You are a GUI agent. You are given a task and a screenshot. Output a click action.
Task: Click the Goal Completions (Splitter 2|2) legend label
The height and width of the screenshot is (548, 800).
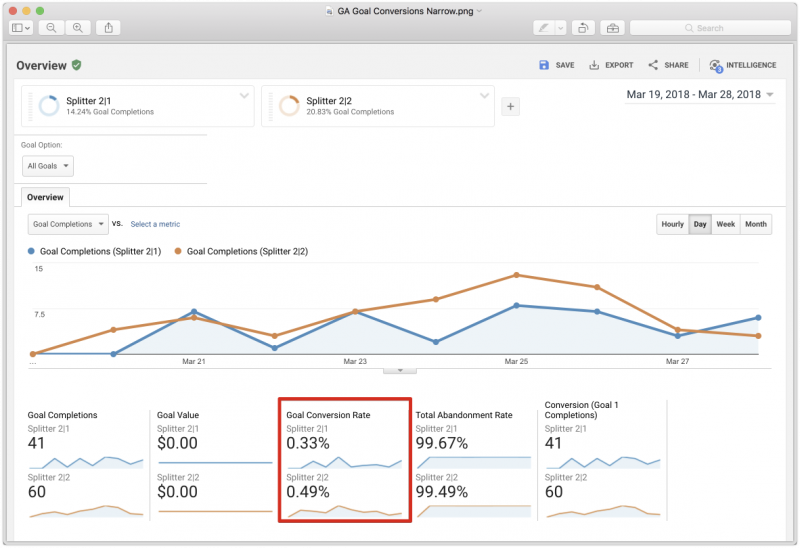coord(247,251)
